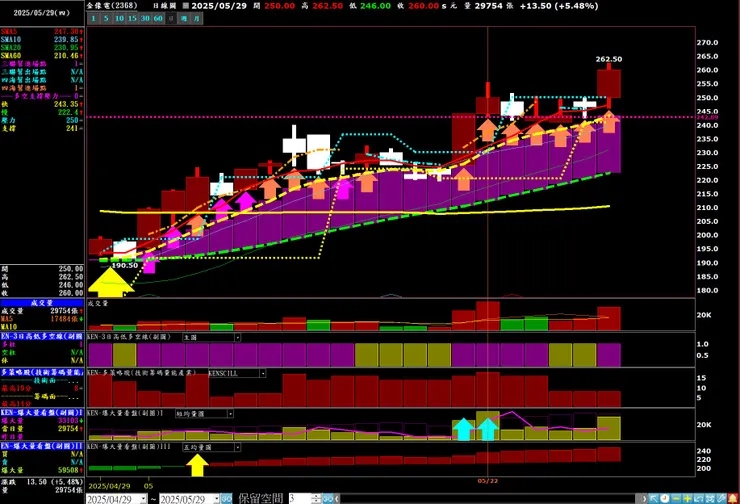This screenshot has height=504, width=740.
Task: Switch to the 1-minute chart
Action: 93,18
